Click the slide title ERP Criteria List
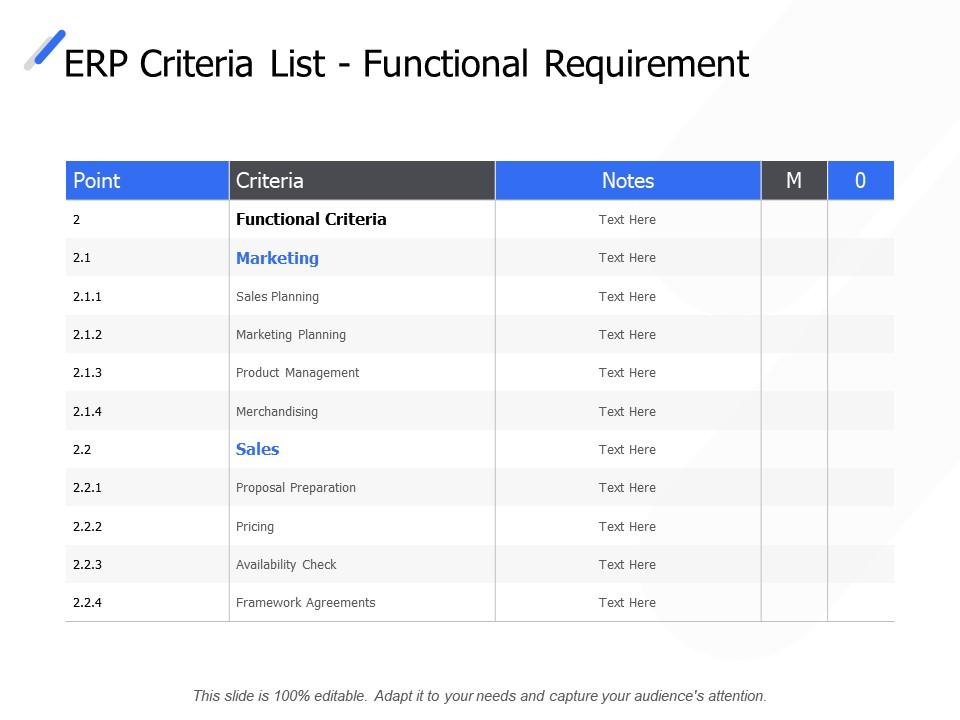Screen dimensions: 960x720 point(406,64)
